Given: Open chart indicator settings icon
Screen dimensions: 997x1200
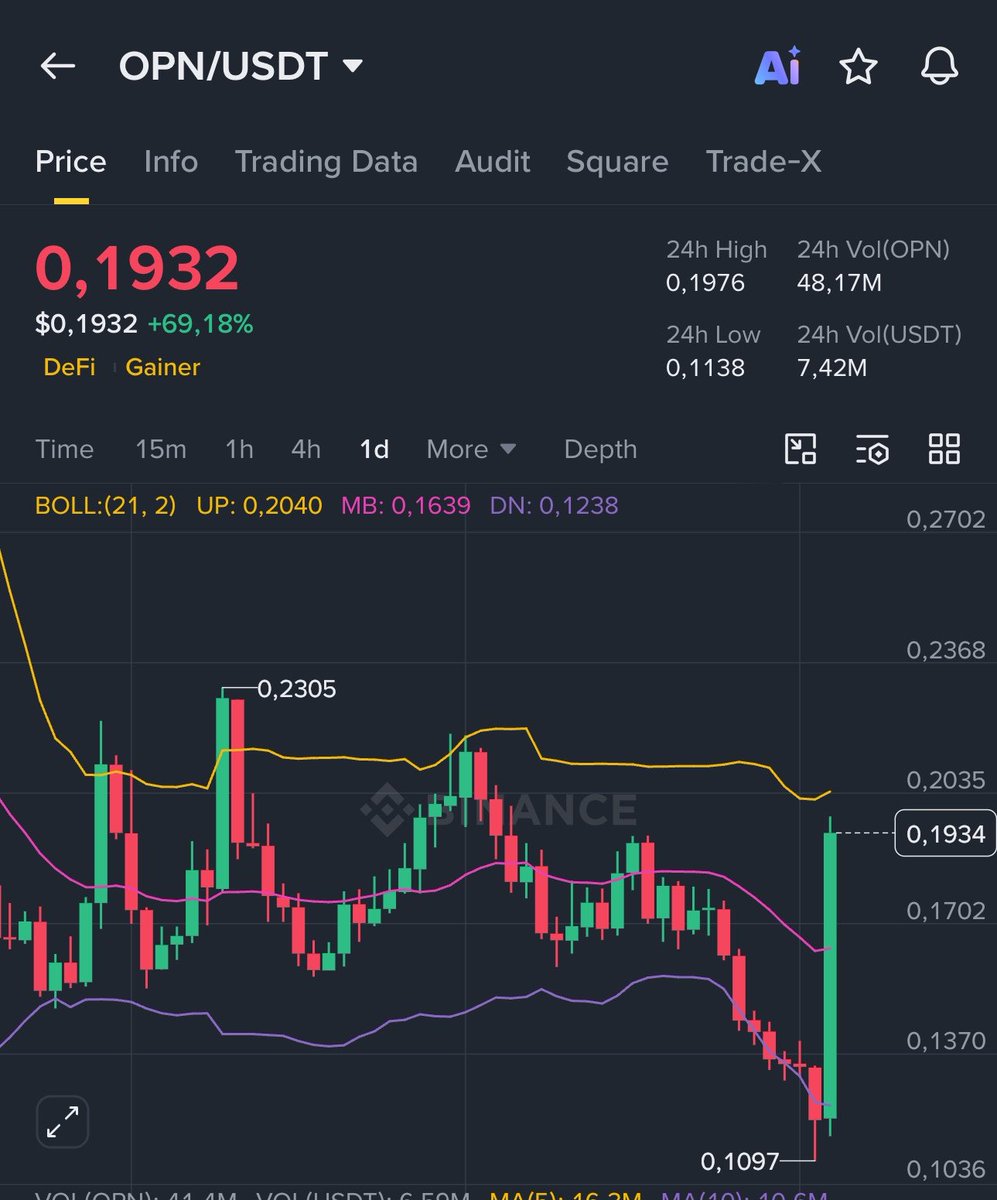Looking at the screenshot, I should (x=872, y=449).
